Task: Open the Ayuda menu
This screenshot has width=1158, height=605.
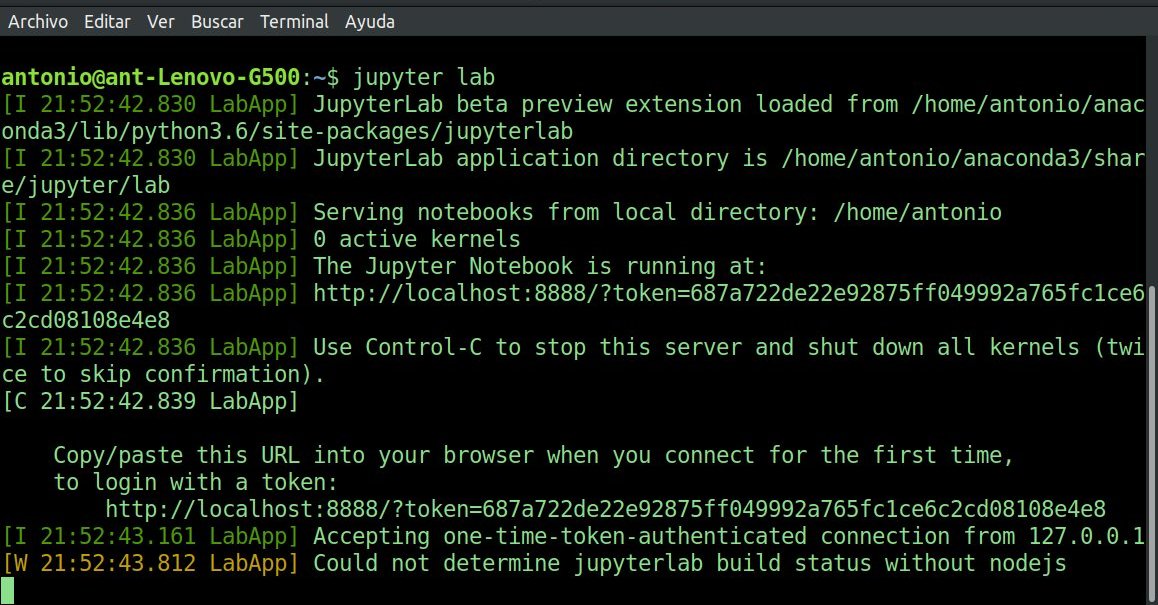Action: click(x=369, y=21)
